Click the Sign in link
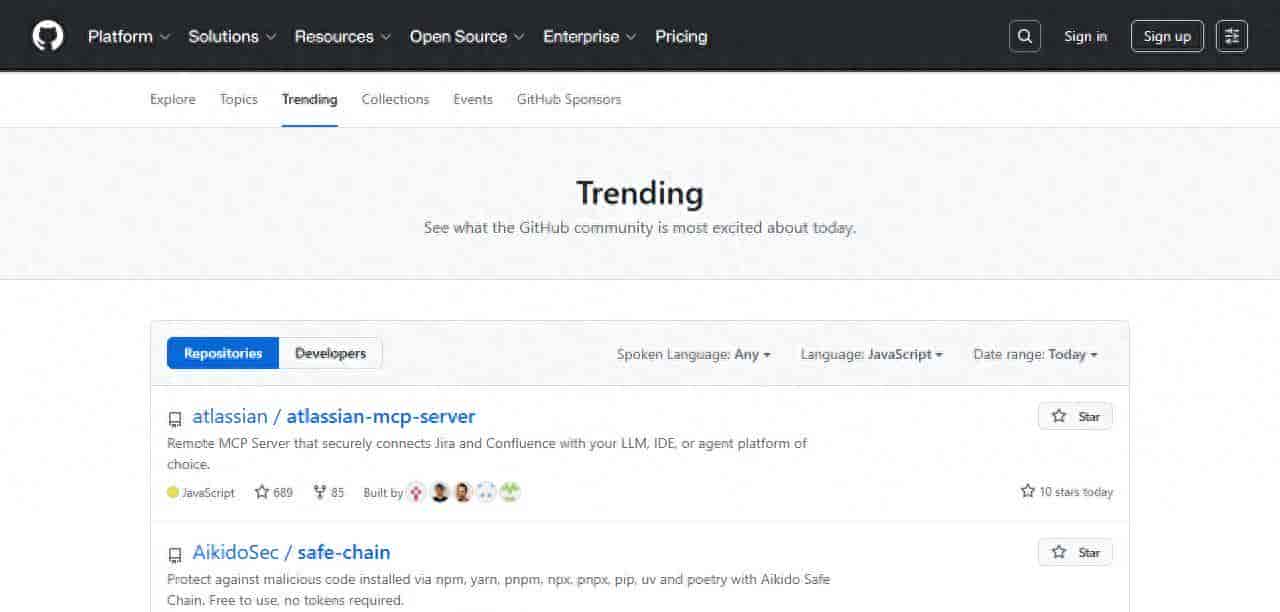1280x612 pixels. pyautogui.click(x=1086, y=36)
